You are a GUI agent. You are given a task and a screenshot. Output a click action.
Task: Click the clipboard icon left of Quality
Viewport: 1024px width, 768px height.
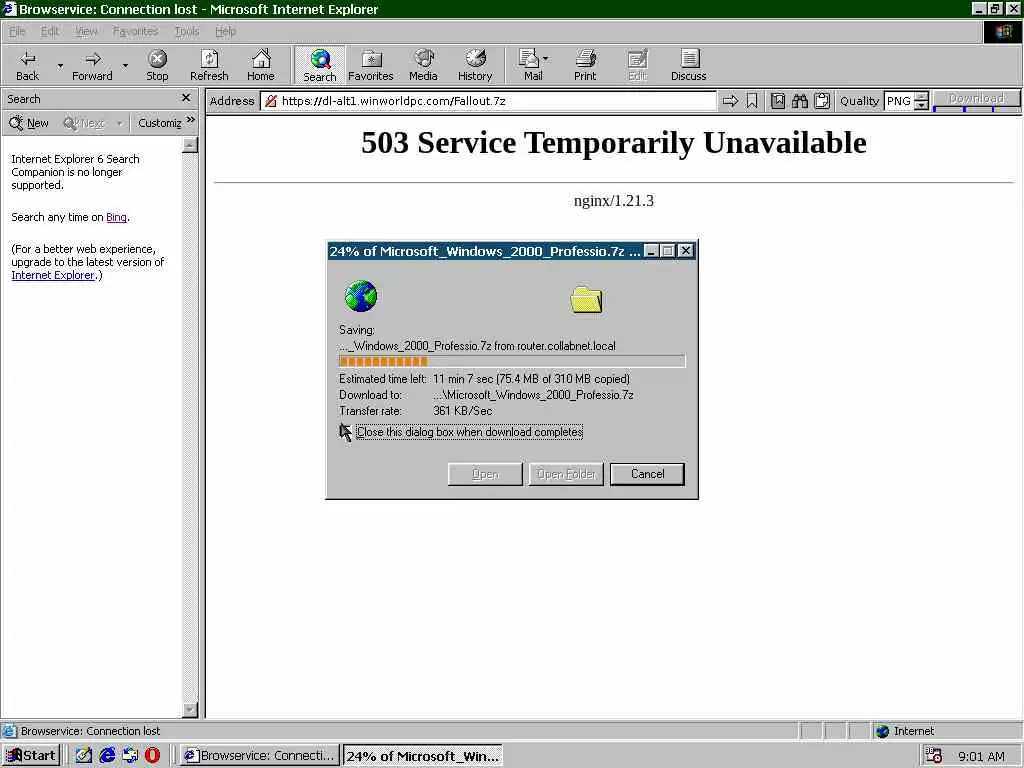click(822, 101)
